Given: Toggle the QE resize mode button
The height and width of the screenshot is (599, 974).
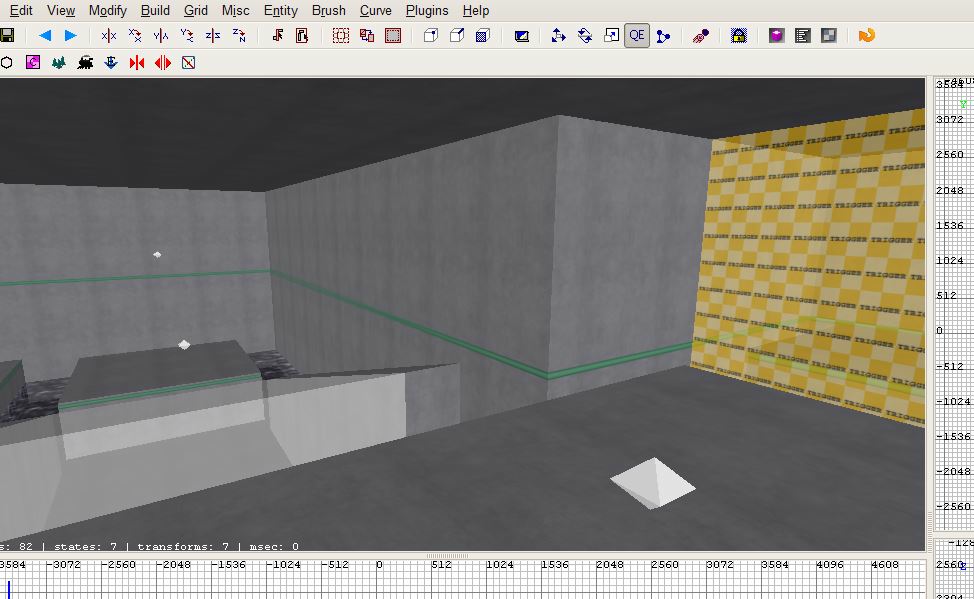Looking at the screenshot, I should [x=637, y=36].
